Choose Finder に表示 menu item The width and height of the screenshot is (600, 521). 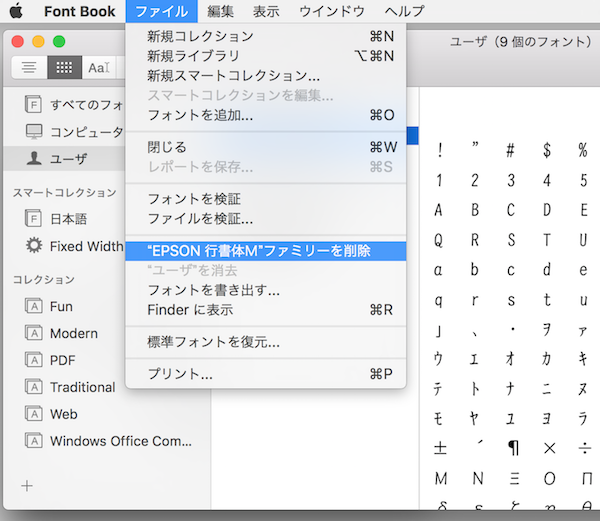click(266, 309)
